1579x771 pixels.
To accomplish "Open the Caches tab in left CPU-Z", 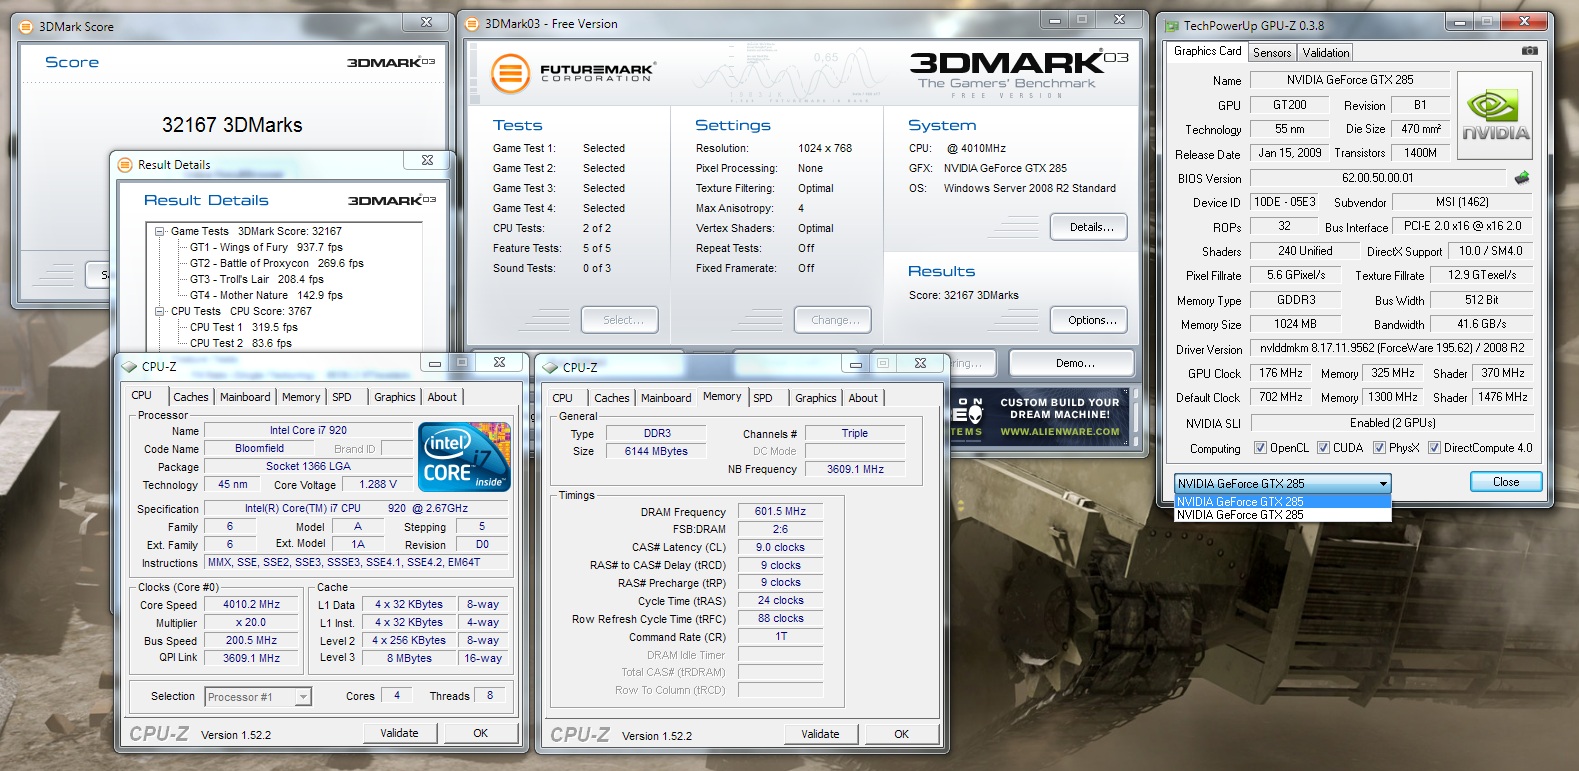I will (190, 397).
